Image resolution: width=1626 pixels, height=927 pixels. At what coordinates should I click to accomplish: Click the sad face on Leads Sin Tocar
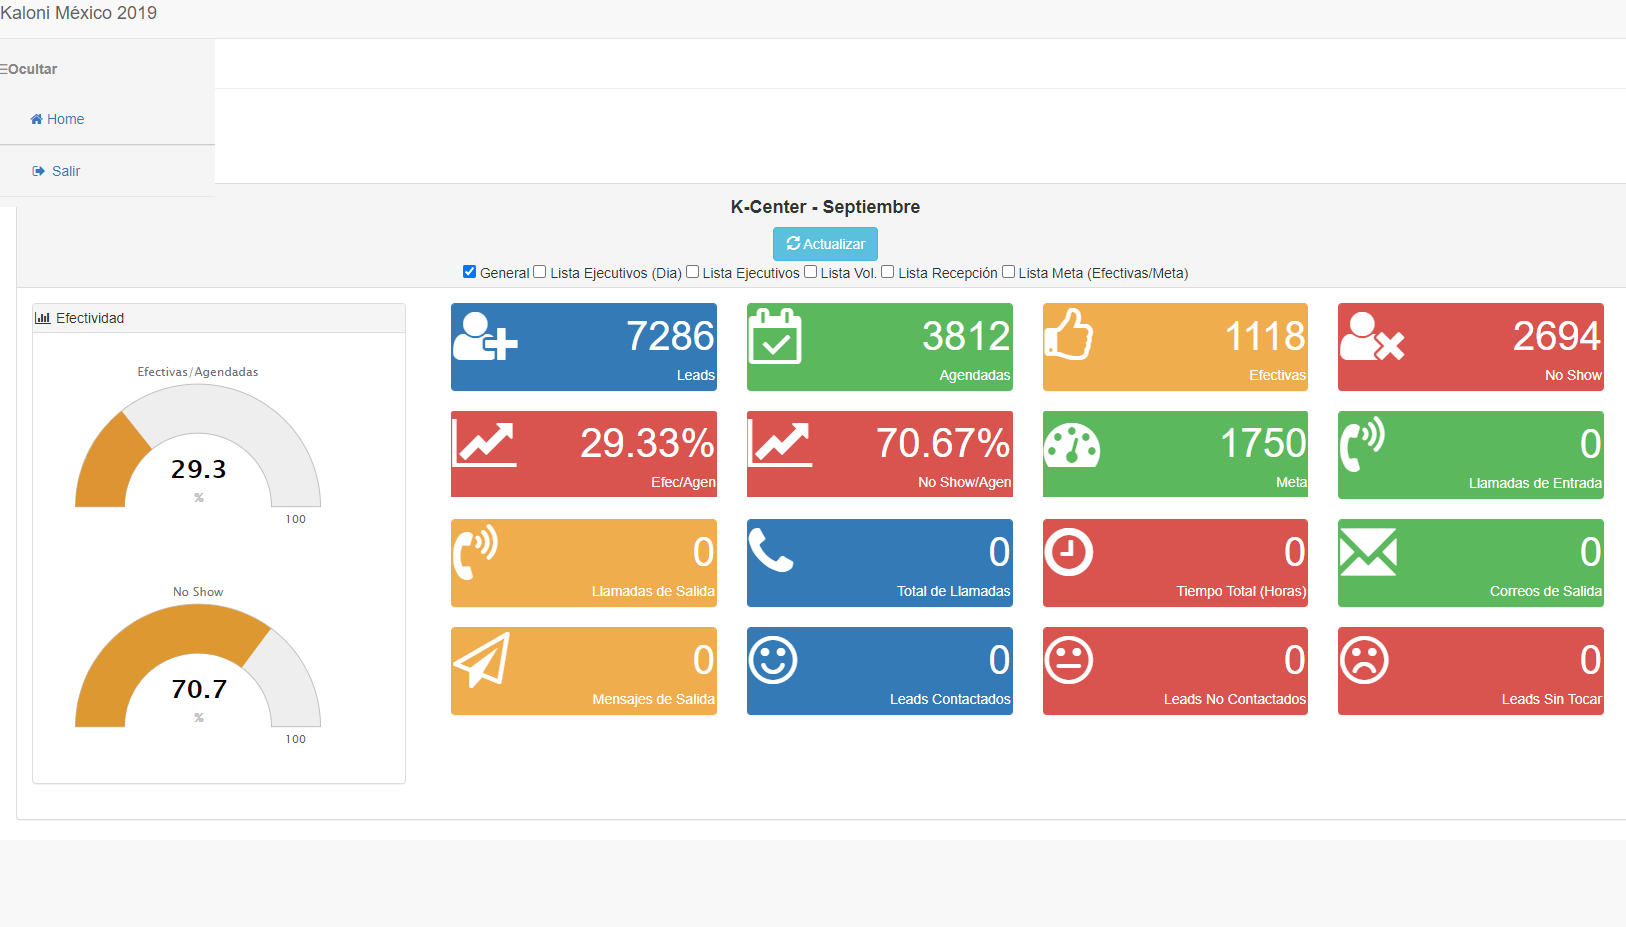coord(1364,660)
